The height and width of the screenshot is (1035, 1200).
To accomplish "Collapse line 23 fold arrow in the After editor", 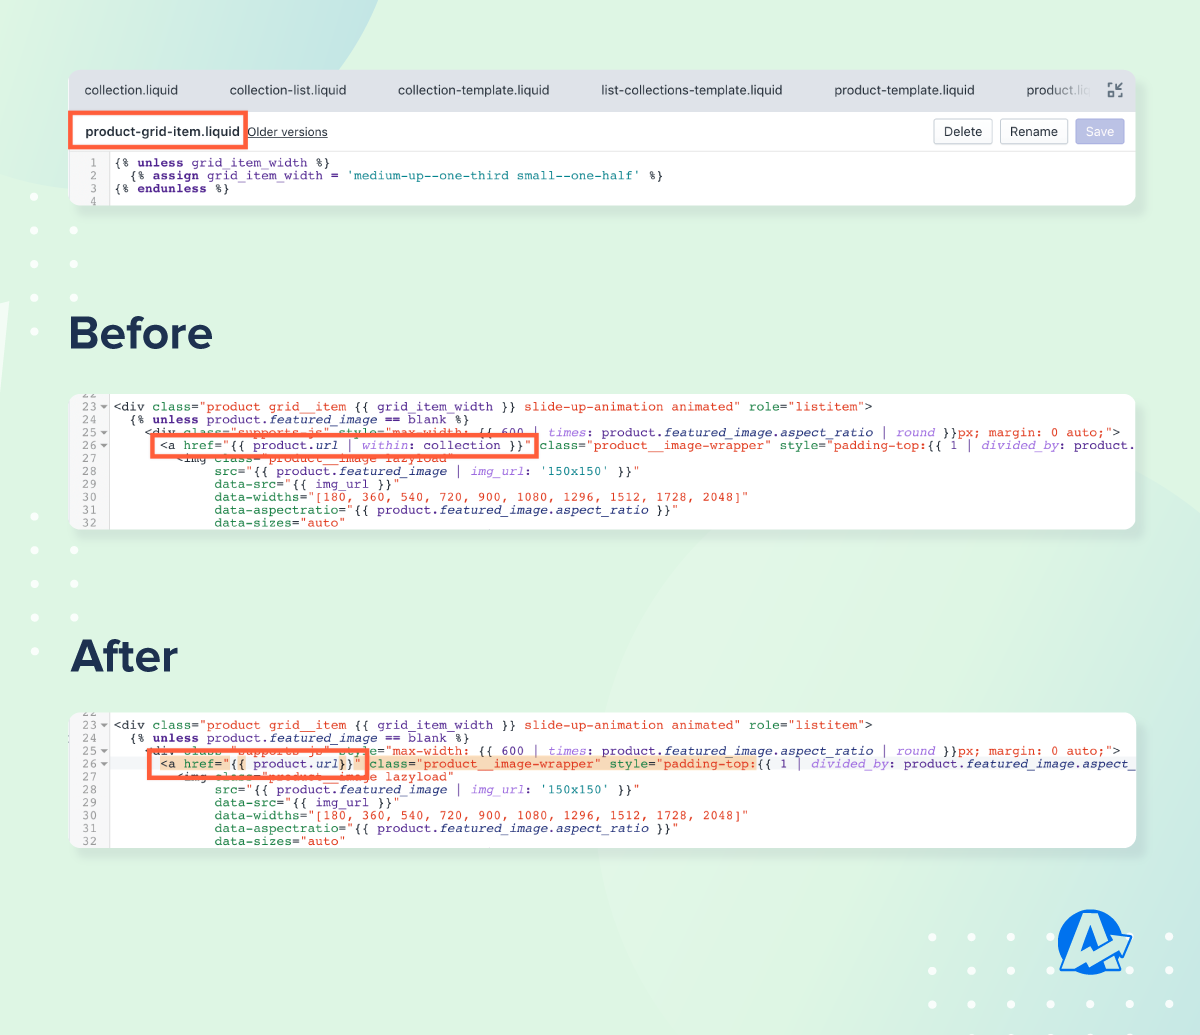I will [104, 725].
